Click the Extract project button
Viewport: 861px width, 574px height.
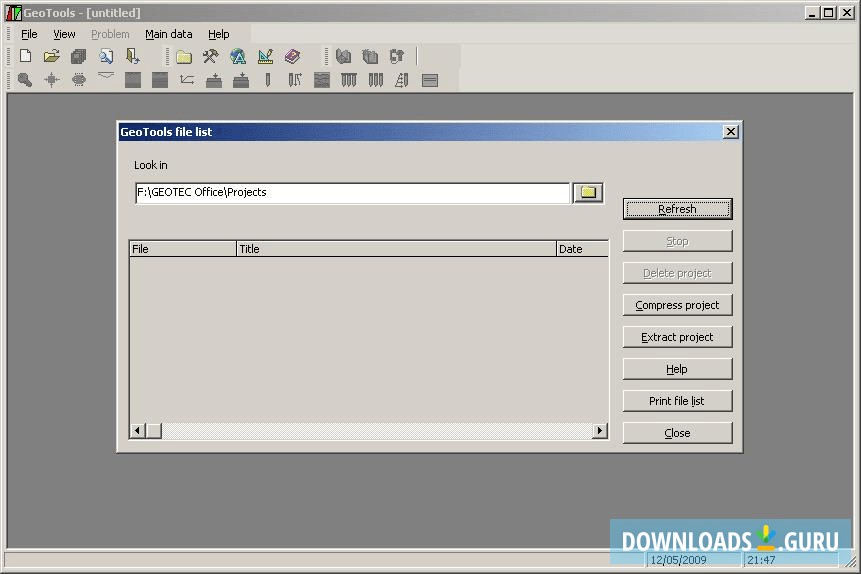(x=677, y=337)
